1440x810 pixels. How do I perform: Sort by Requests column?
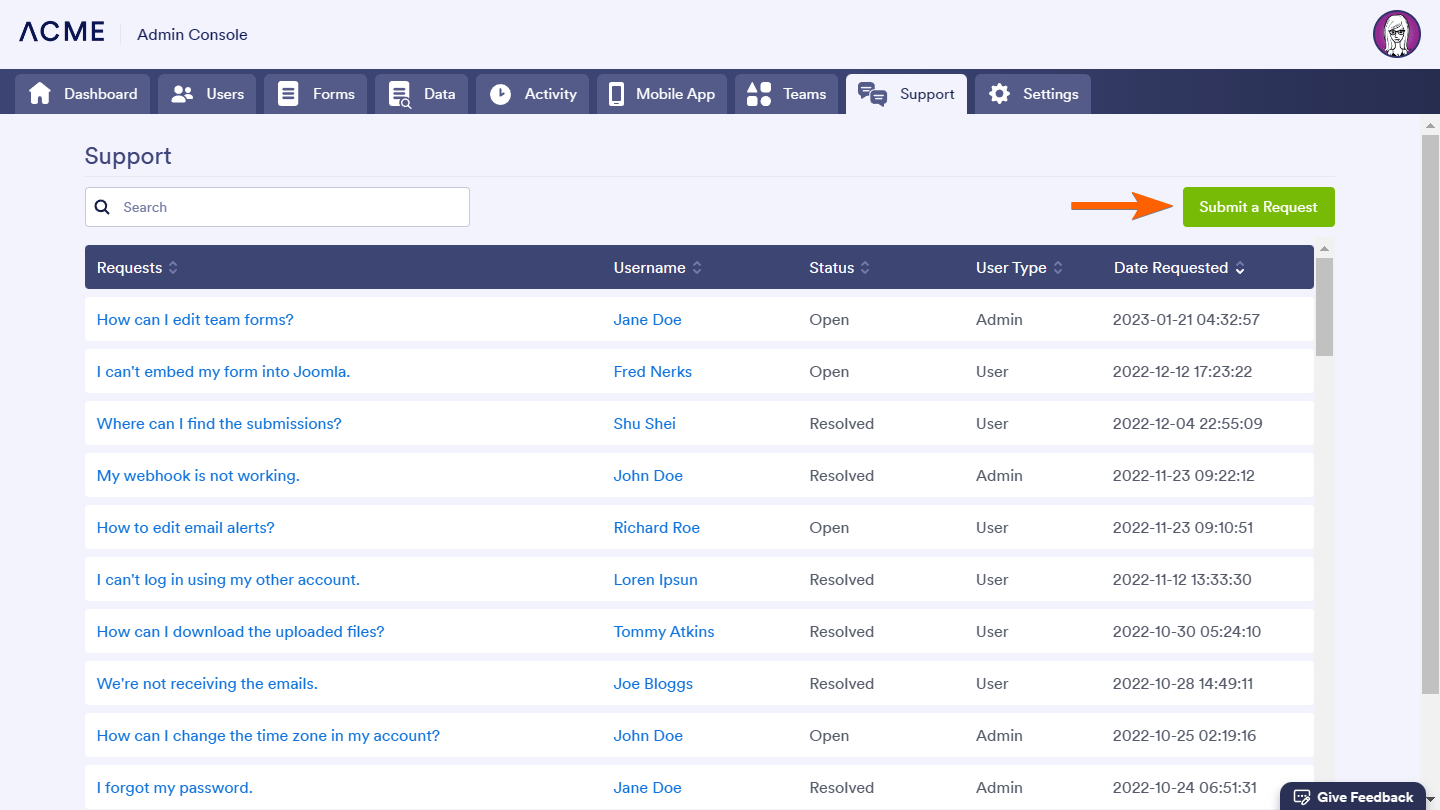point(173,268)
